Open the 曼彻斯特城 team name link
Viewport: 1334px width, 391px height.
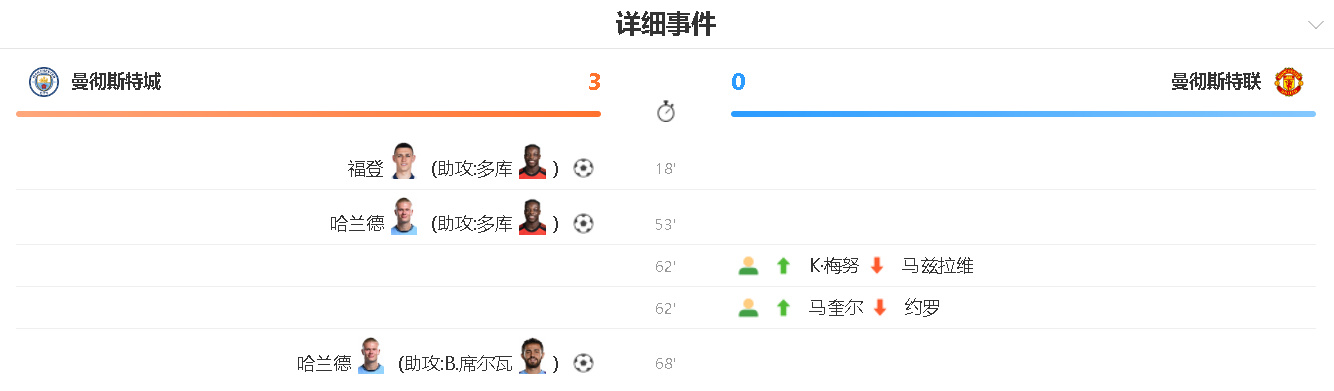(x=116, y=82)
